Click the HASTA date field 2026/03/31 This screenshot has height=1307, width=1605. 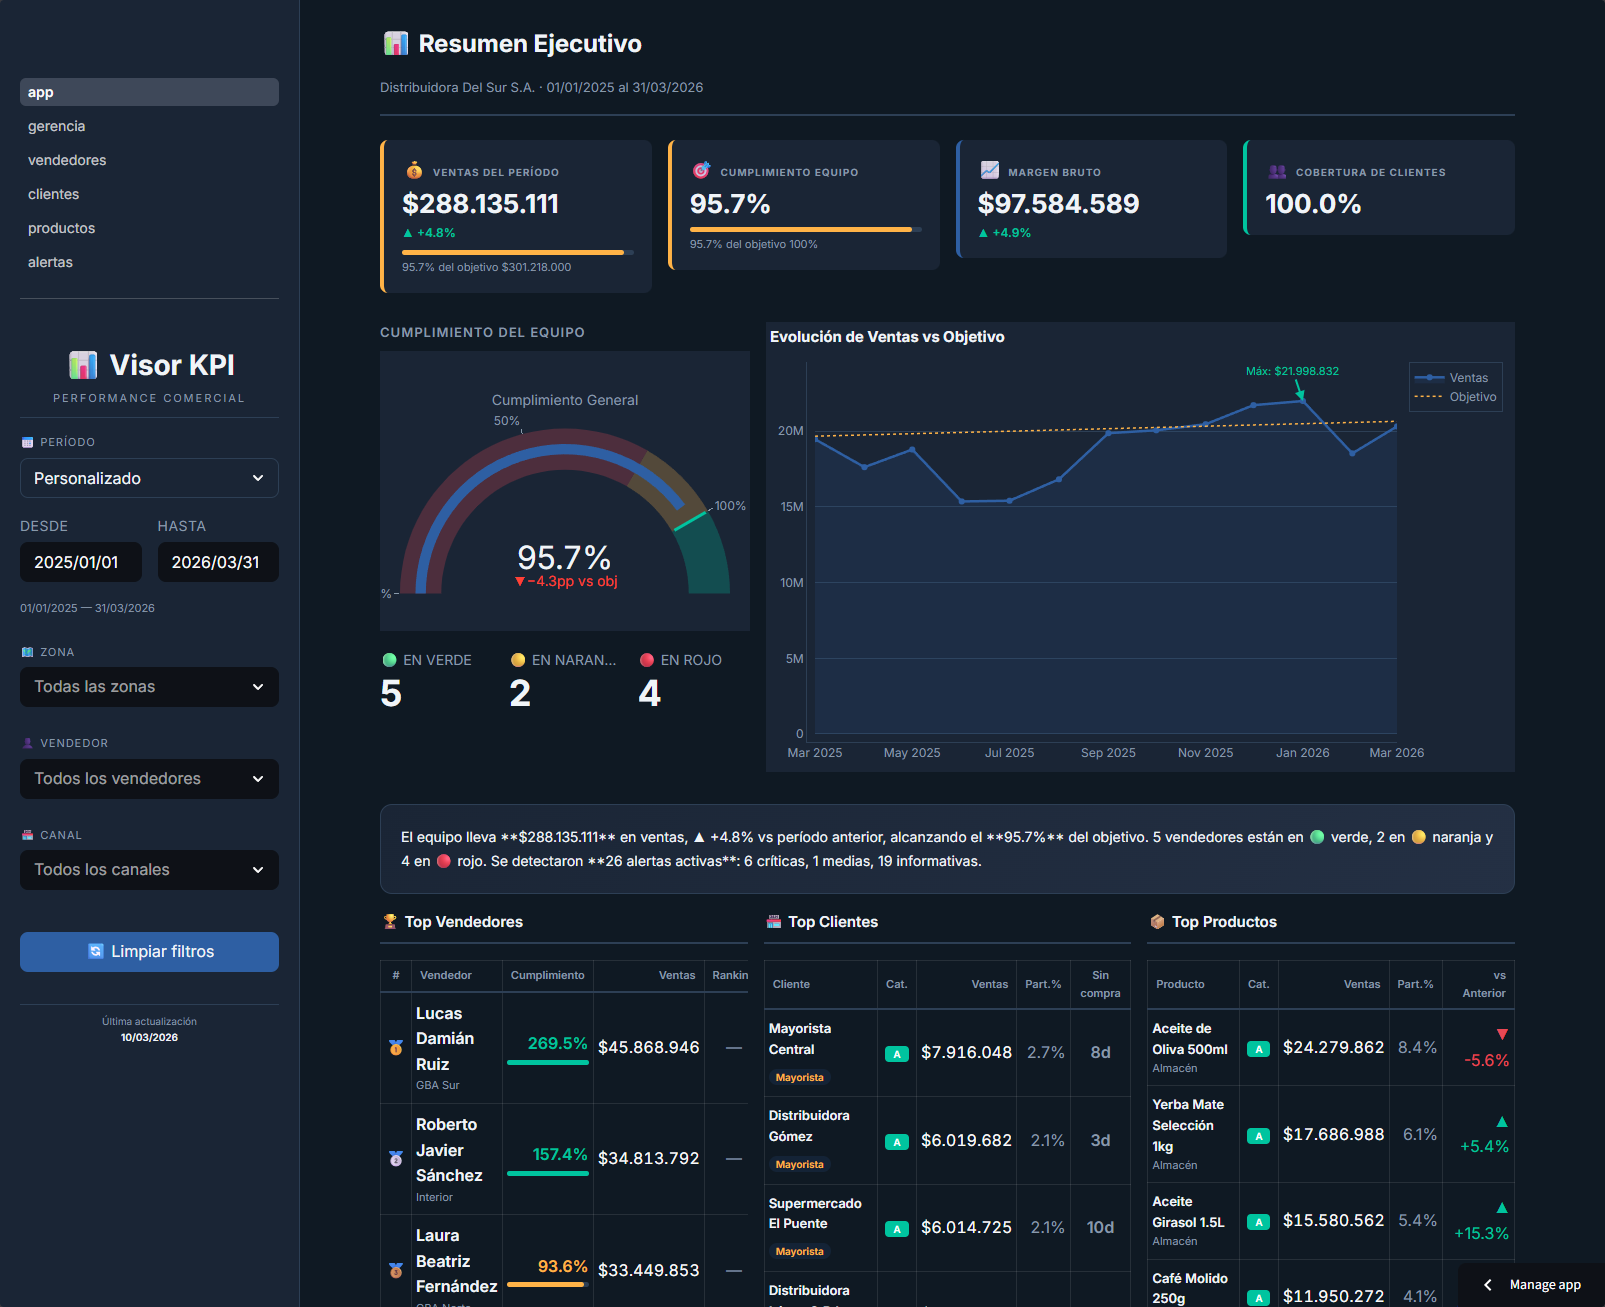[218, 562]
